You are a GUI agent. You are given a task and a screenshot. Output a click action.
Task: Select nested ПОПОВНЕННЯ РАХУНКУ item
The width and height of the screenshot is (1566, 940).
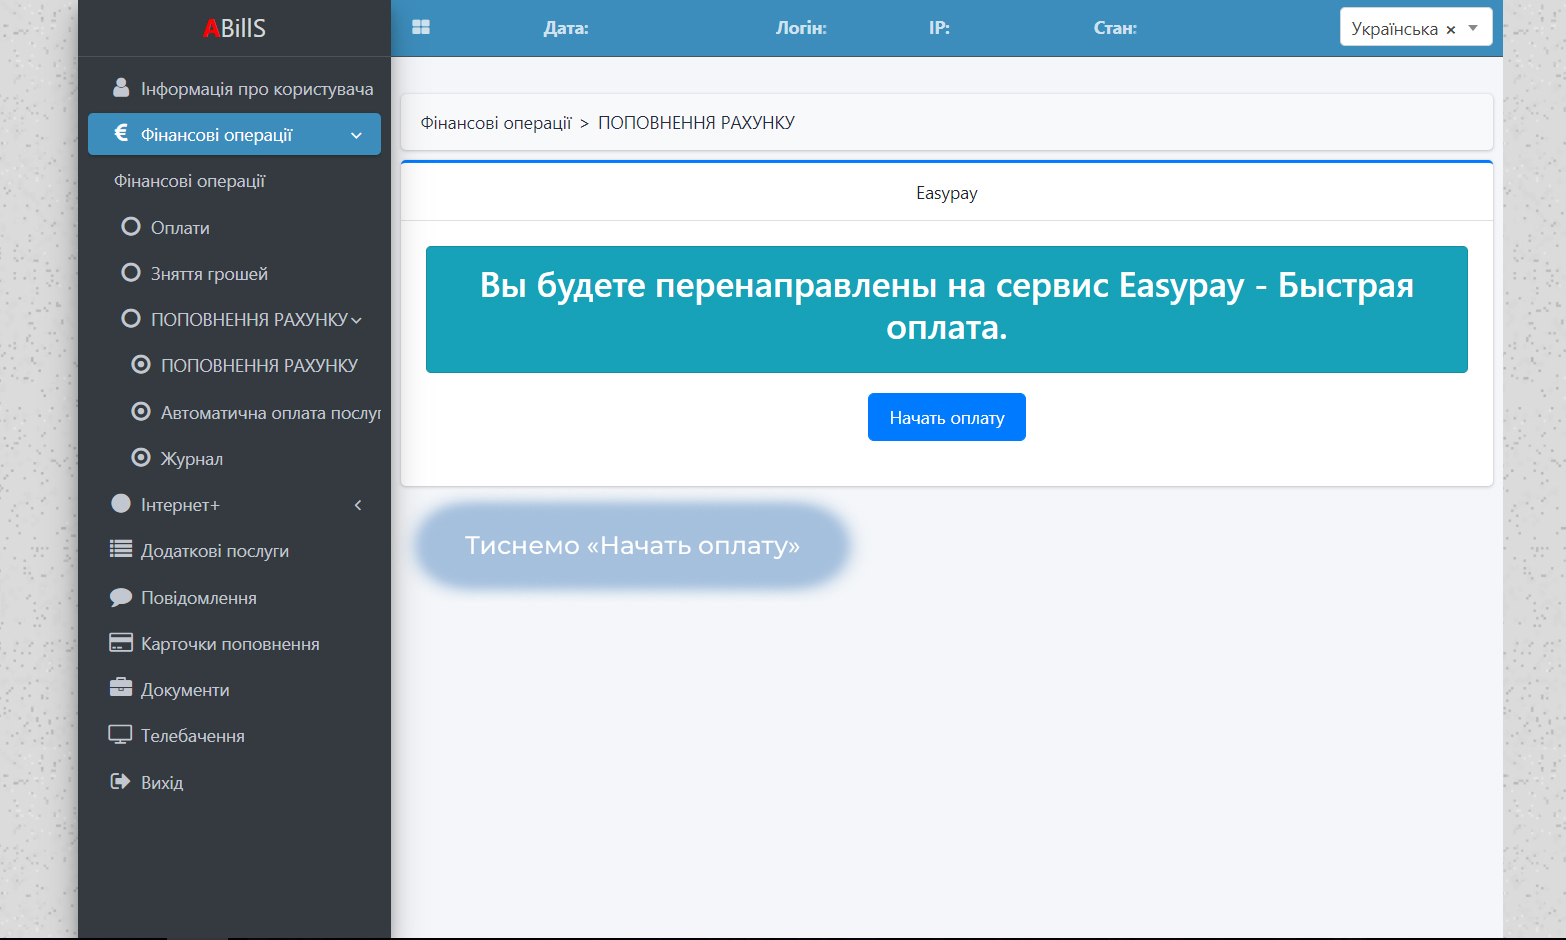tap(259, 366)
